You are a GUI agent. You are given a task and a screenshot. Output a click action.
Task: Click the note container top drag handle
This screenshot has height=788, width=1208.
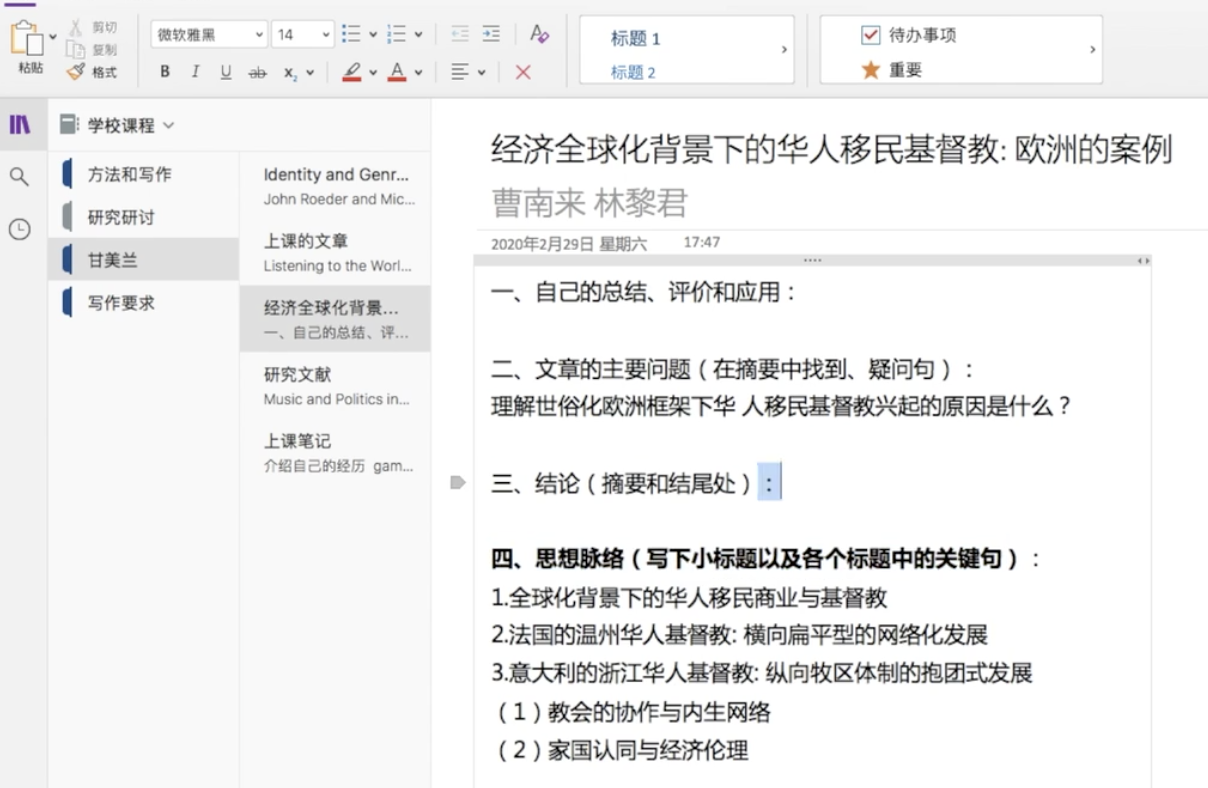coord(812,260)
